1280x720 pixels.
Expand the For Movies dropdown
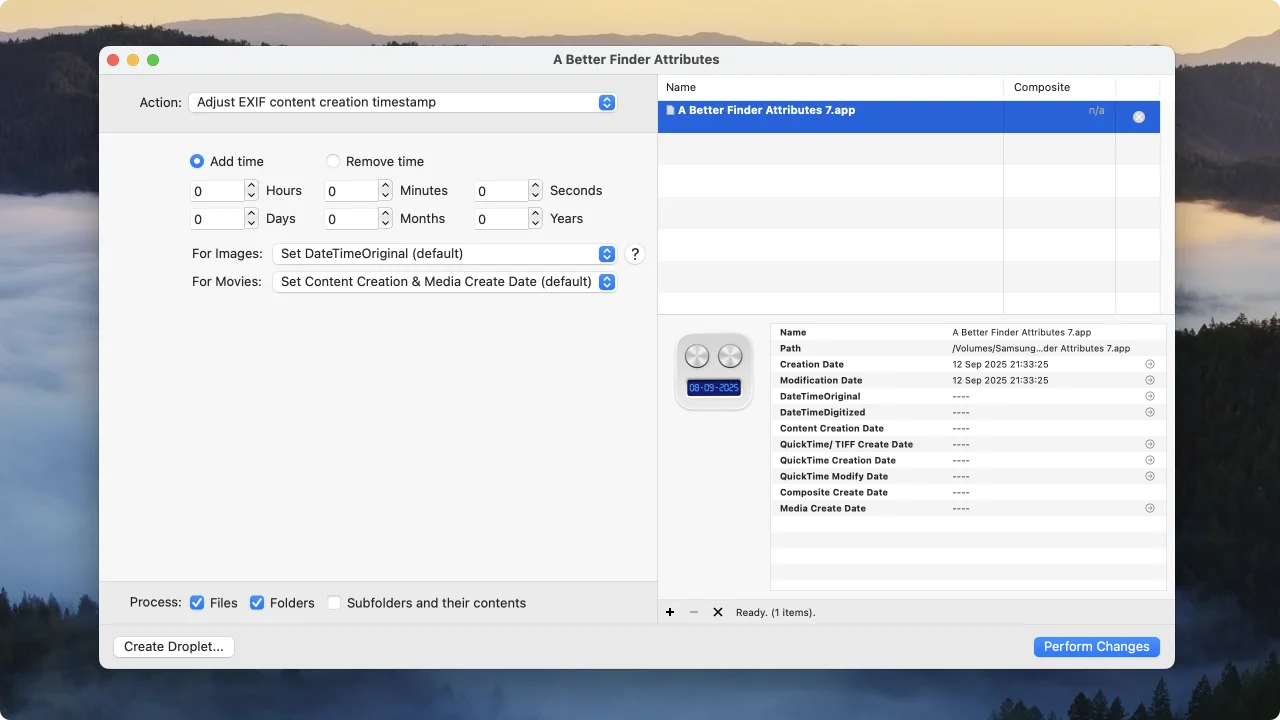click(x=444, y=282)
